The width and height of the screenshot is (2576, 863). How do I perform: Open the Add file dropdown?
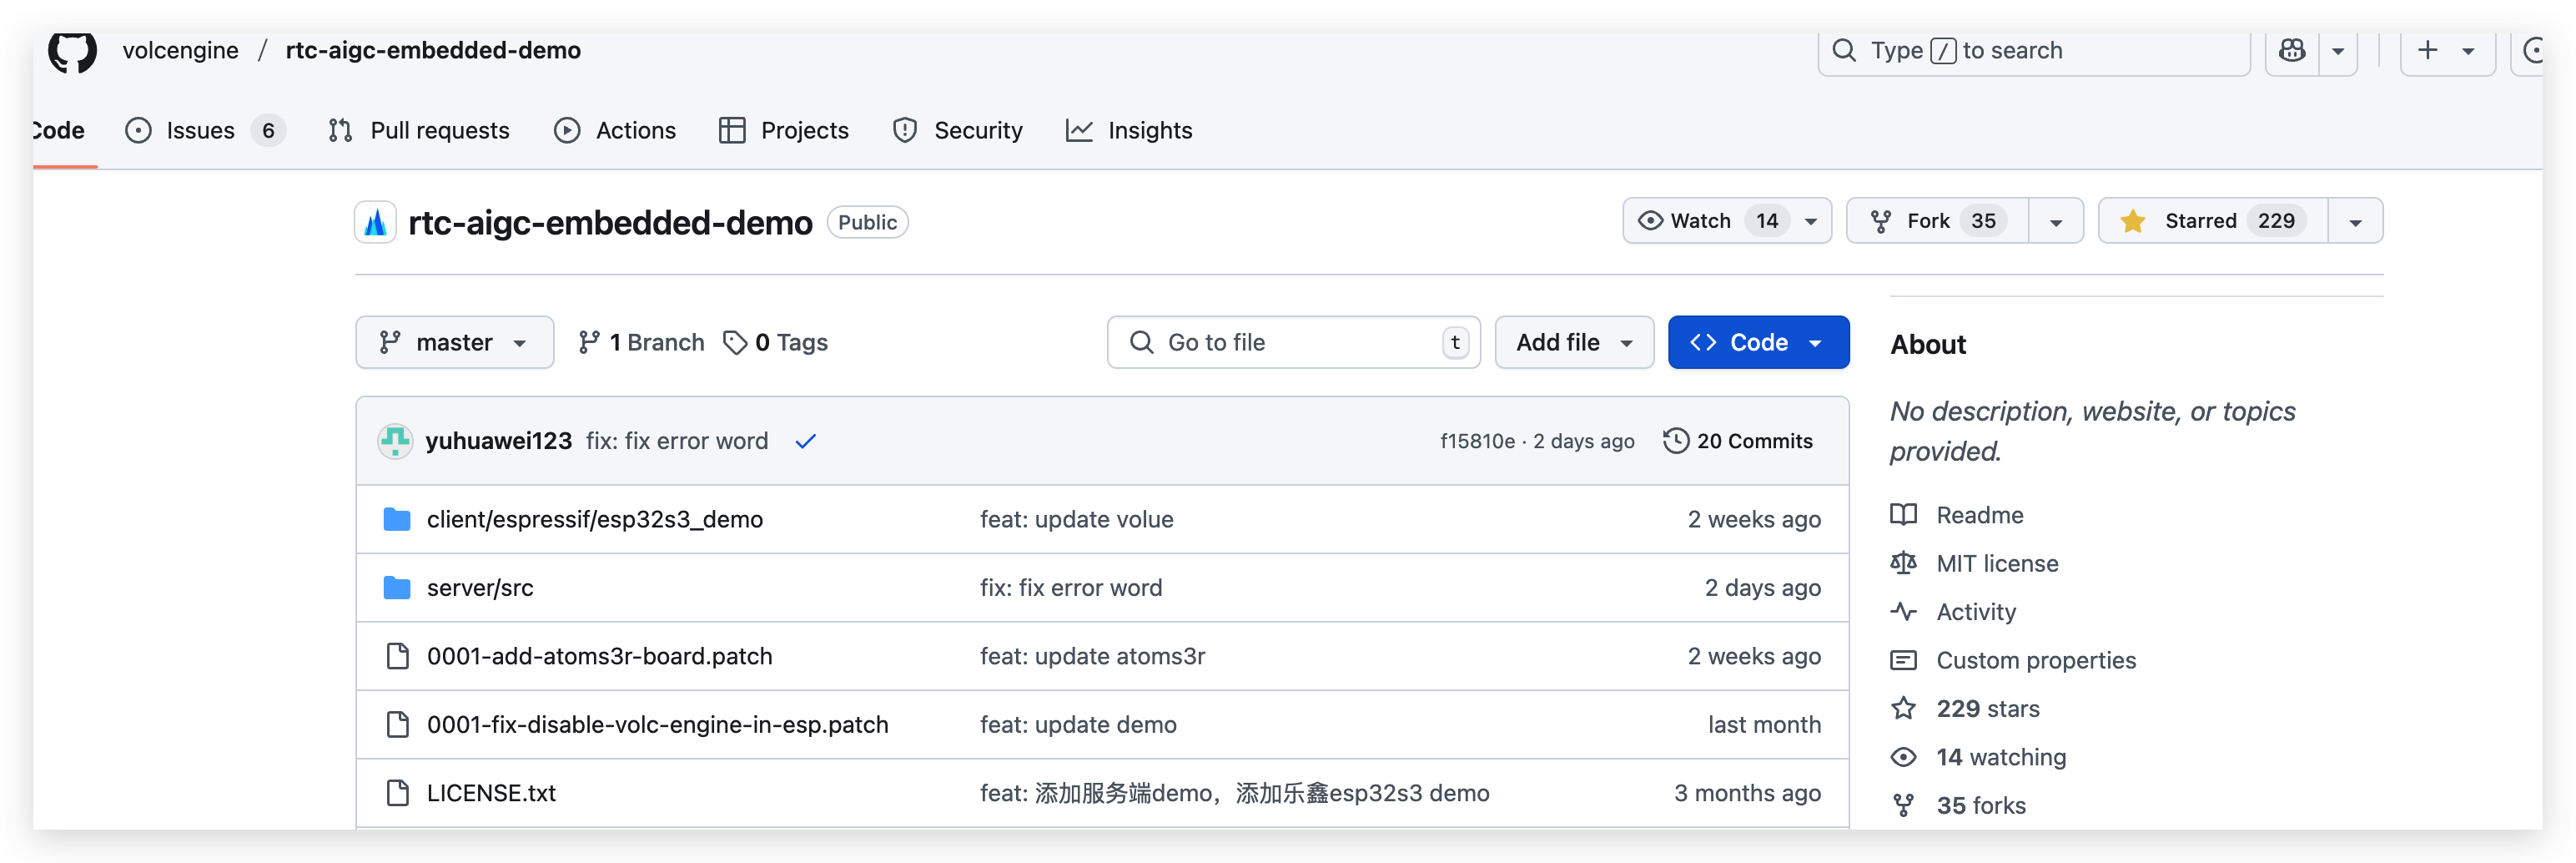pyautogui.click(x=1574, y=342)
